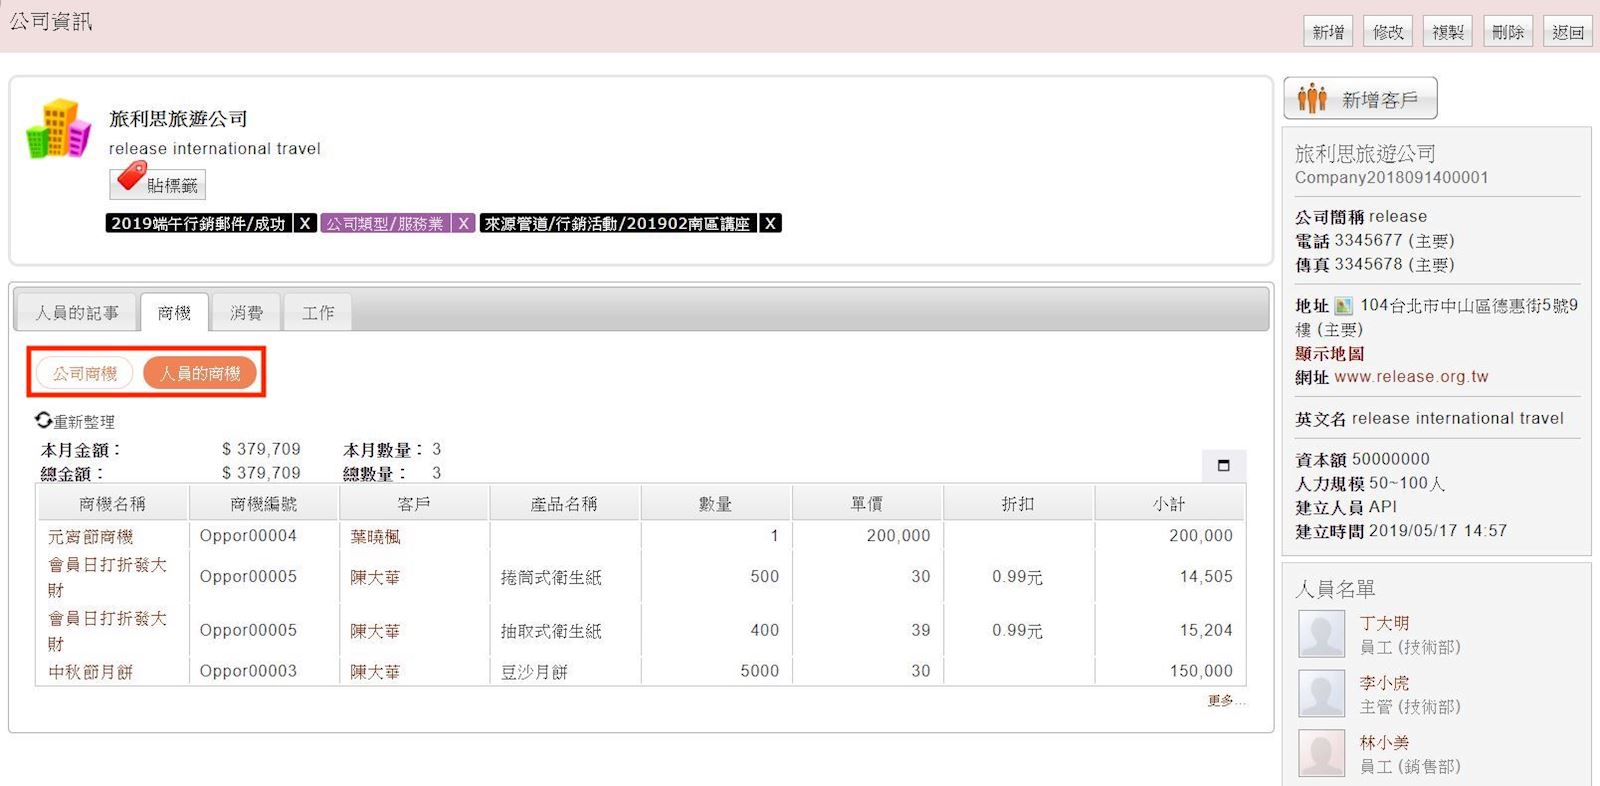Click the 返回 button
Image resolution: width=1600 pixels, height=786 pixels.
tap(1568, 32)
